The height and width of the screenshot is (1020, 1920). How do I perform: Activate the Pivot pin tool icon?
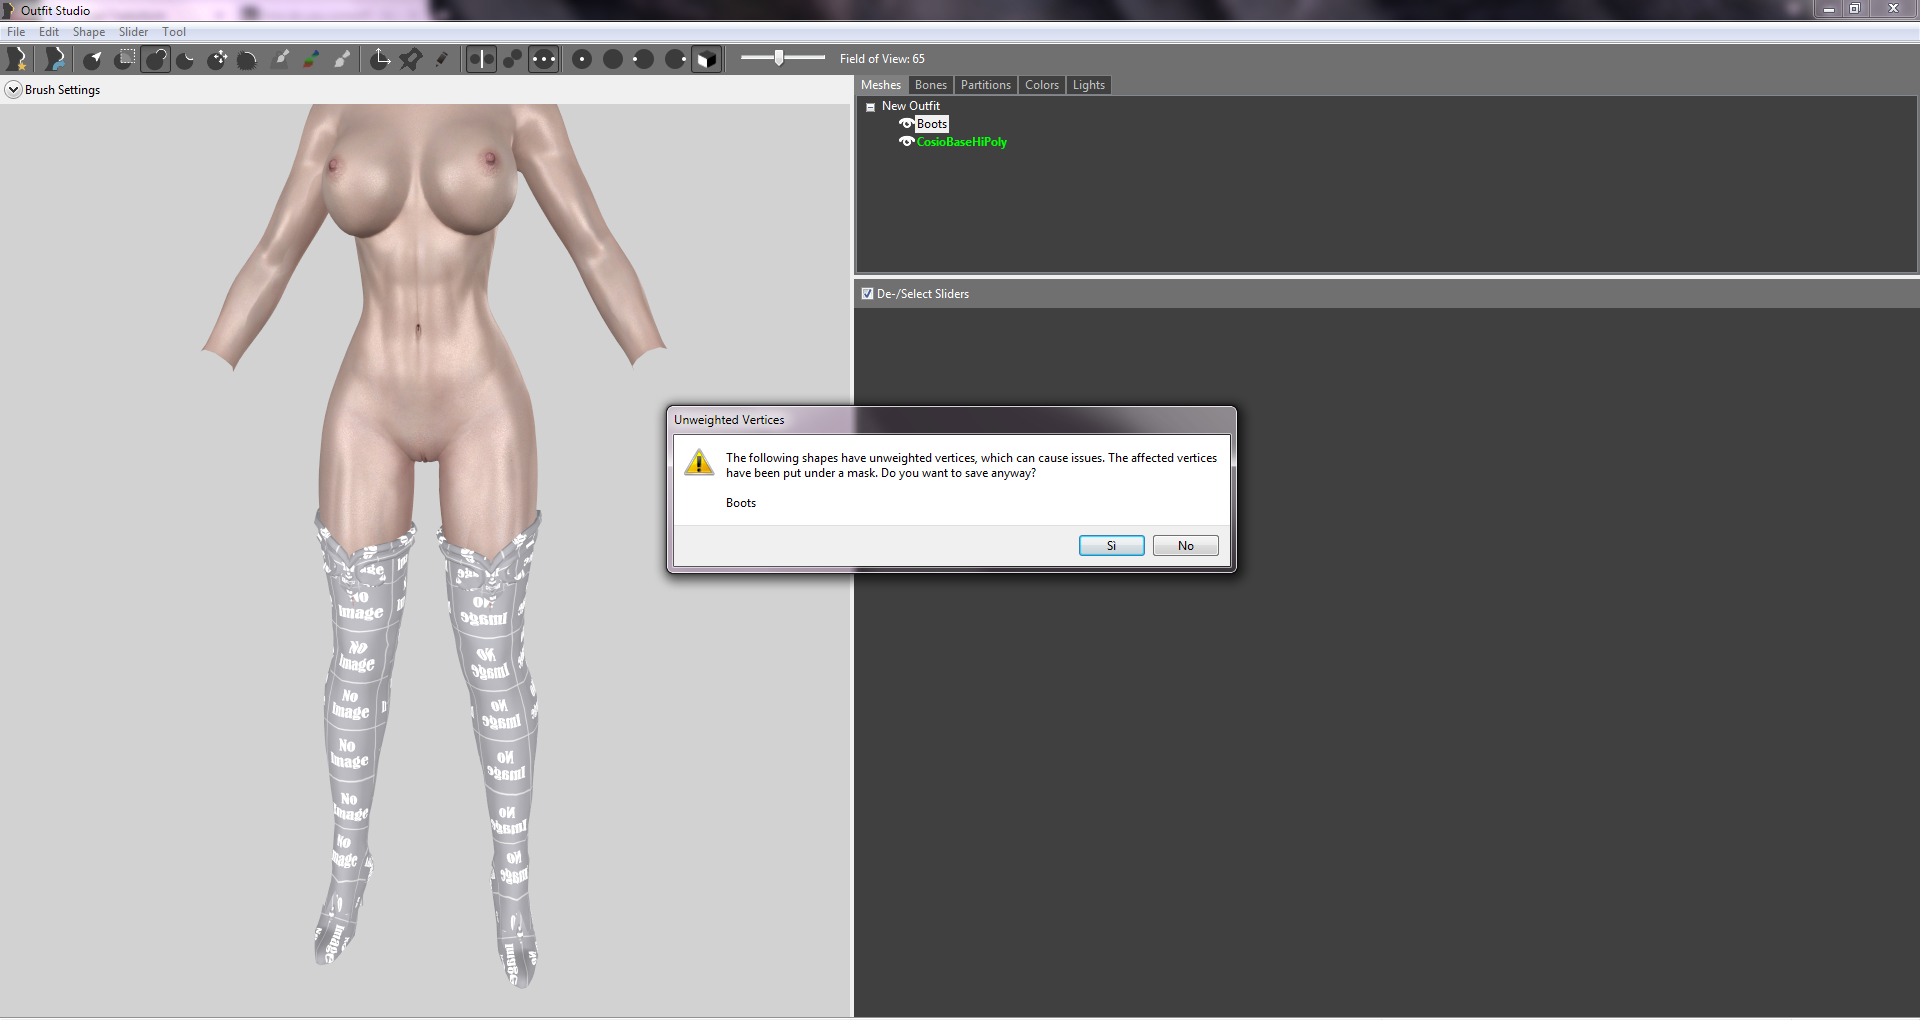tap(411, 59)
